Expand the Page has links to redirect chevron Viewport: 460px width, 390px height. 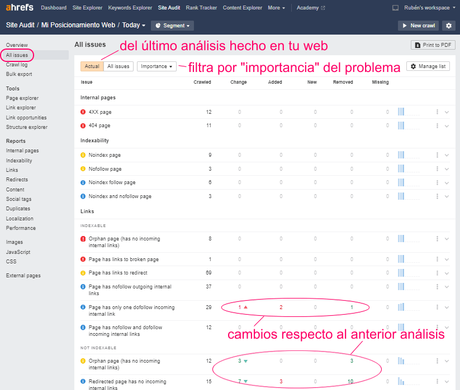point(447,273)
